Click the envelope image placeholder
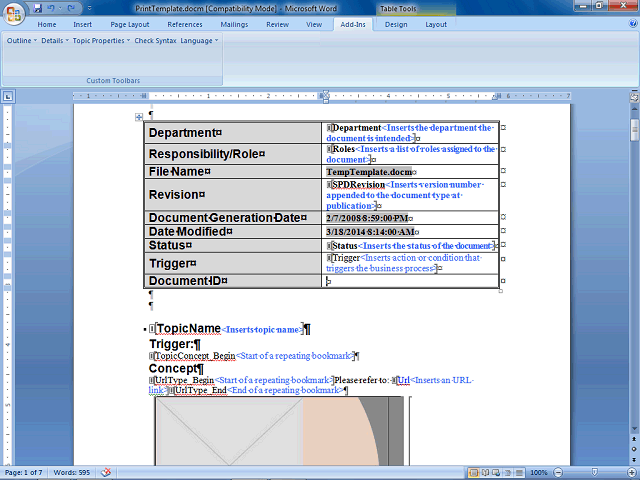This screenshot has width=640, height=480. pyautogui.click(x=229, y=431)
